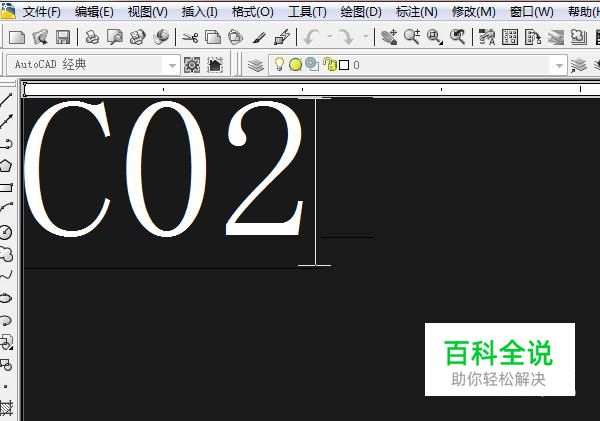Open the Redo history dropdown arrow
The height and width of the screenshot is (421, 600).
pyautogui.click(x=366, y=37)
